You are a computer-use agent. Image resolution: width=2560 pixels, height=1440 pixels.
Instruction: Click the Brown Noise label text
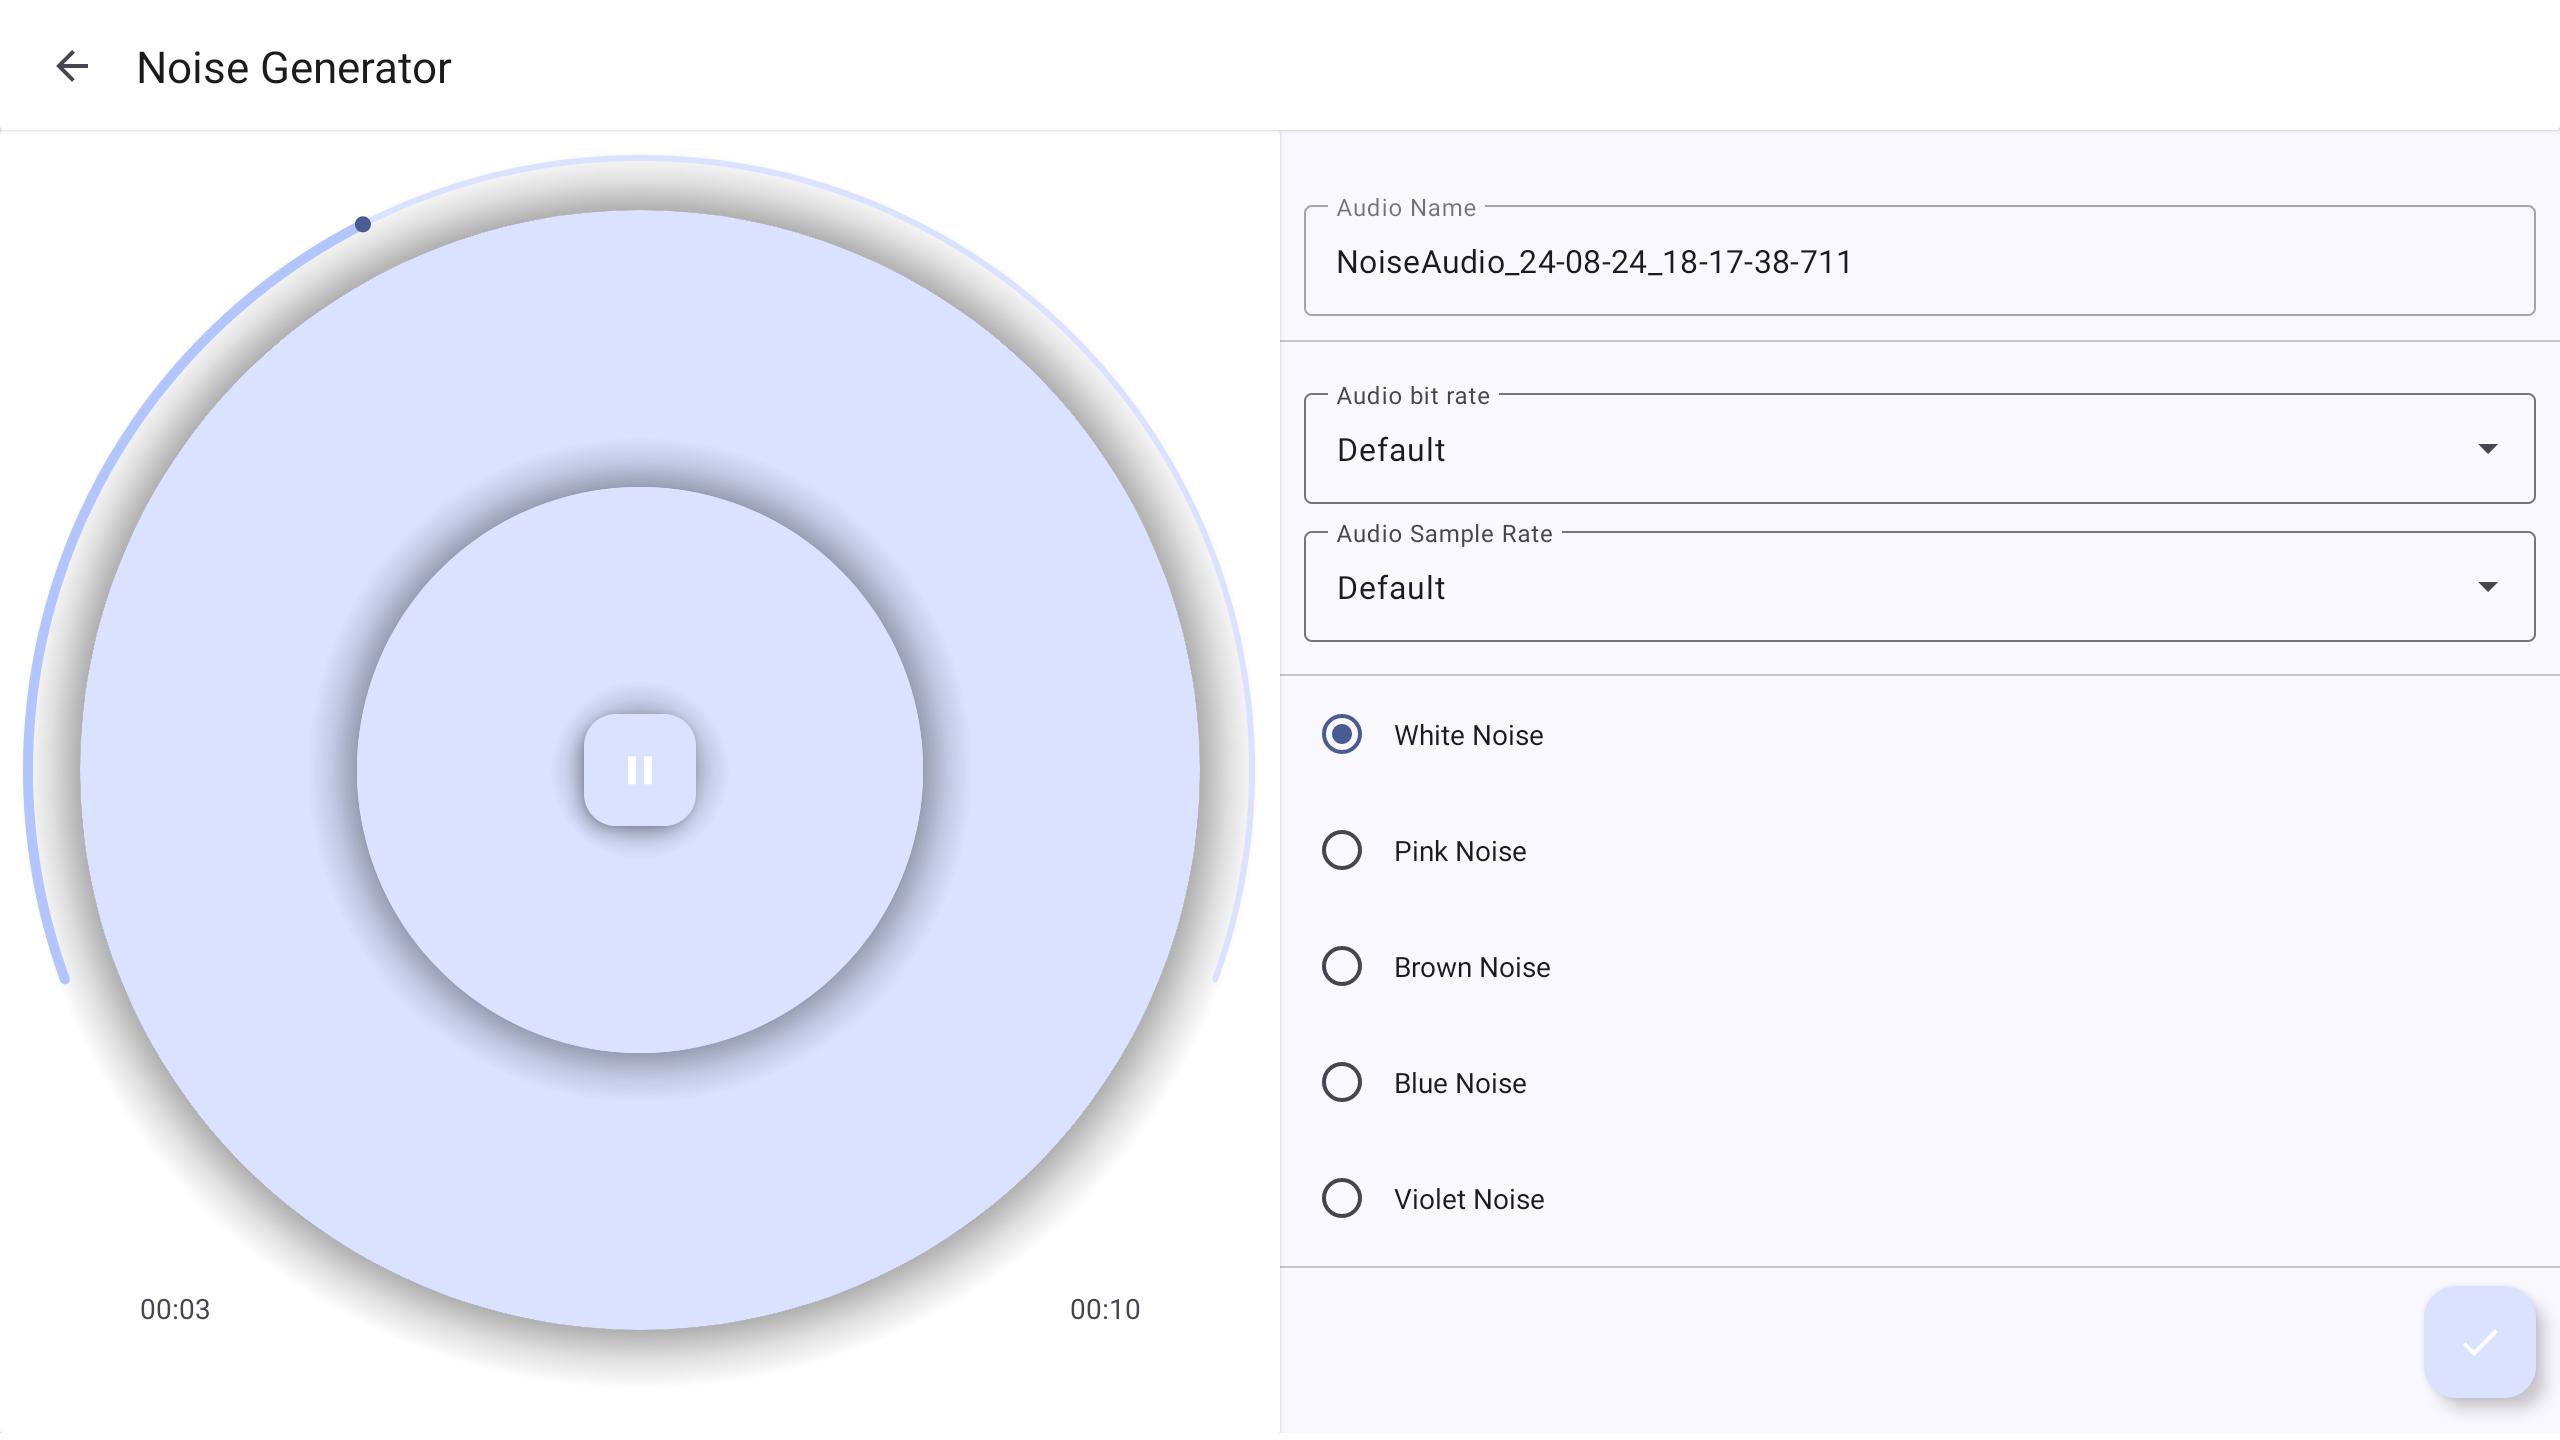coord(1472,967)
